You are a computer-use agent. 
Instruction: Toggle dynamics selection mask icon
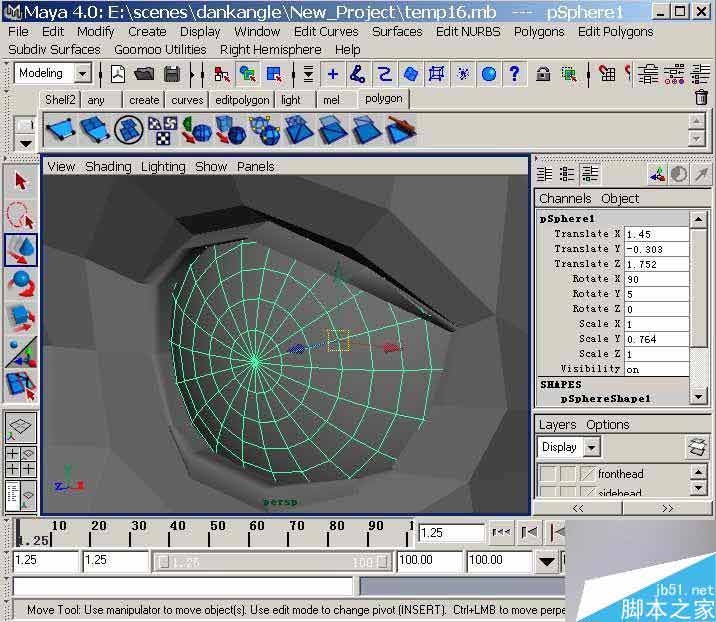pos(463,74)
